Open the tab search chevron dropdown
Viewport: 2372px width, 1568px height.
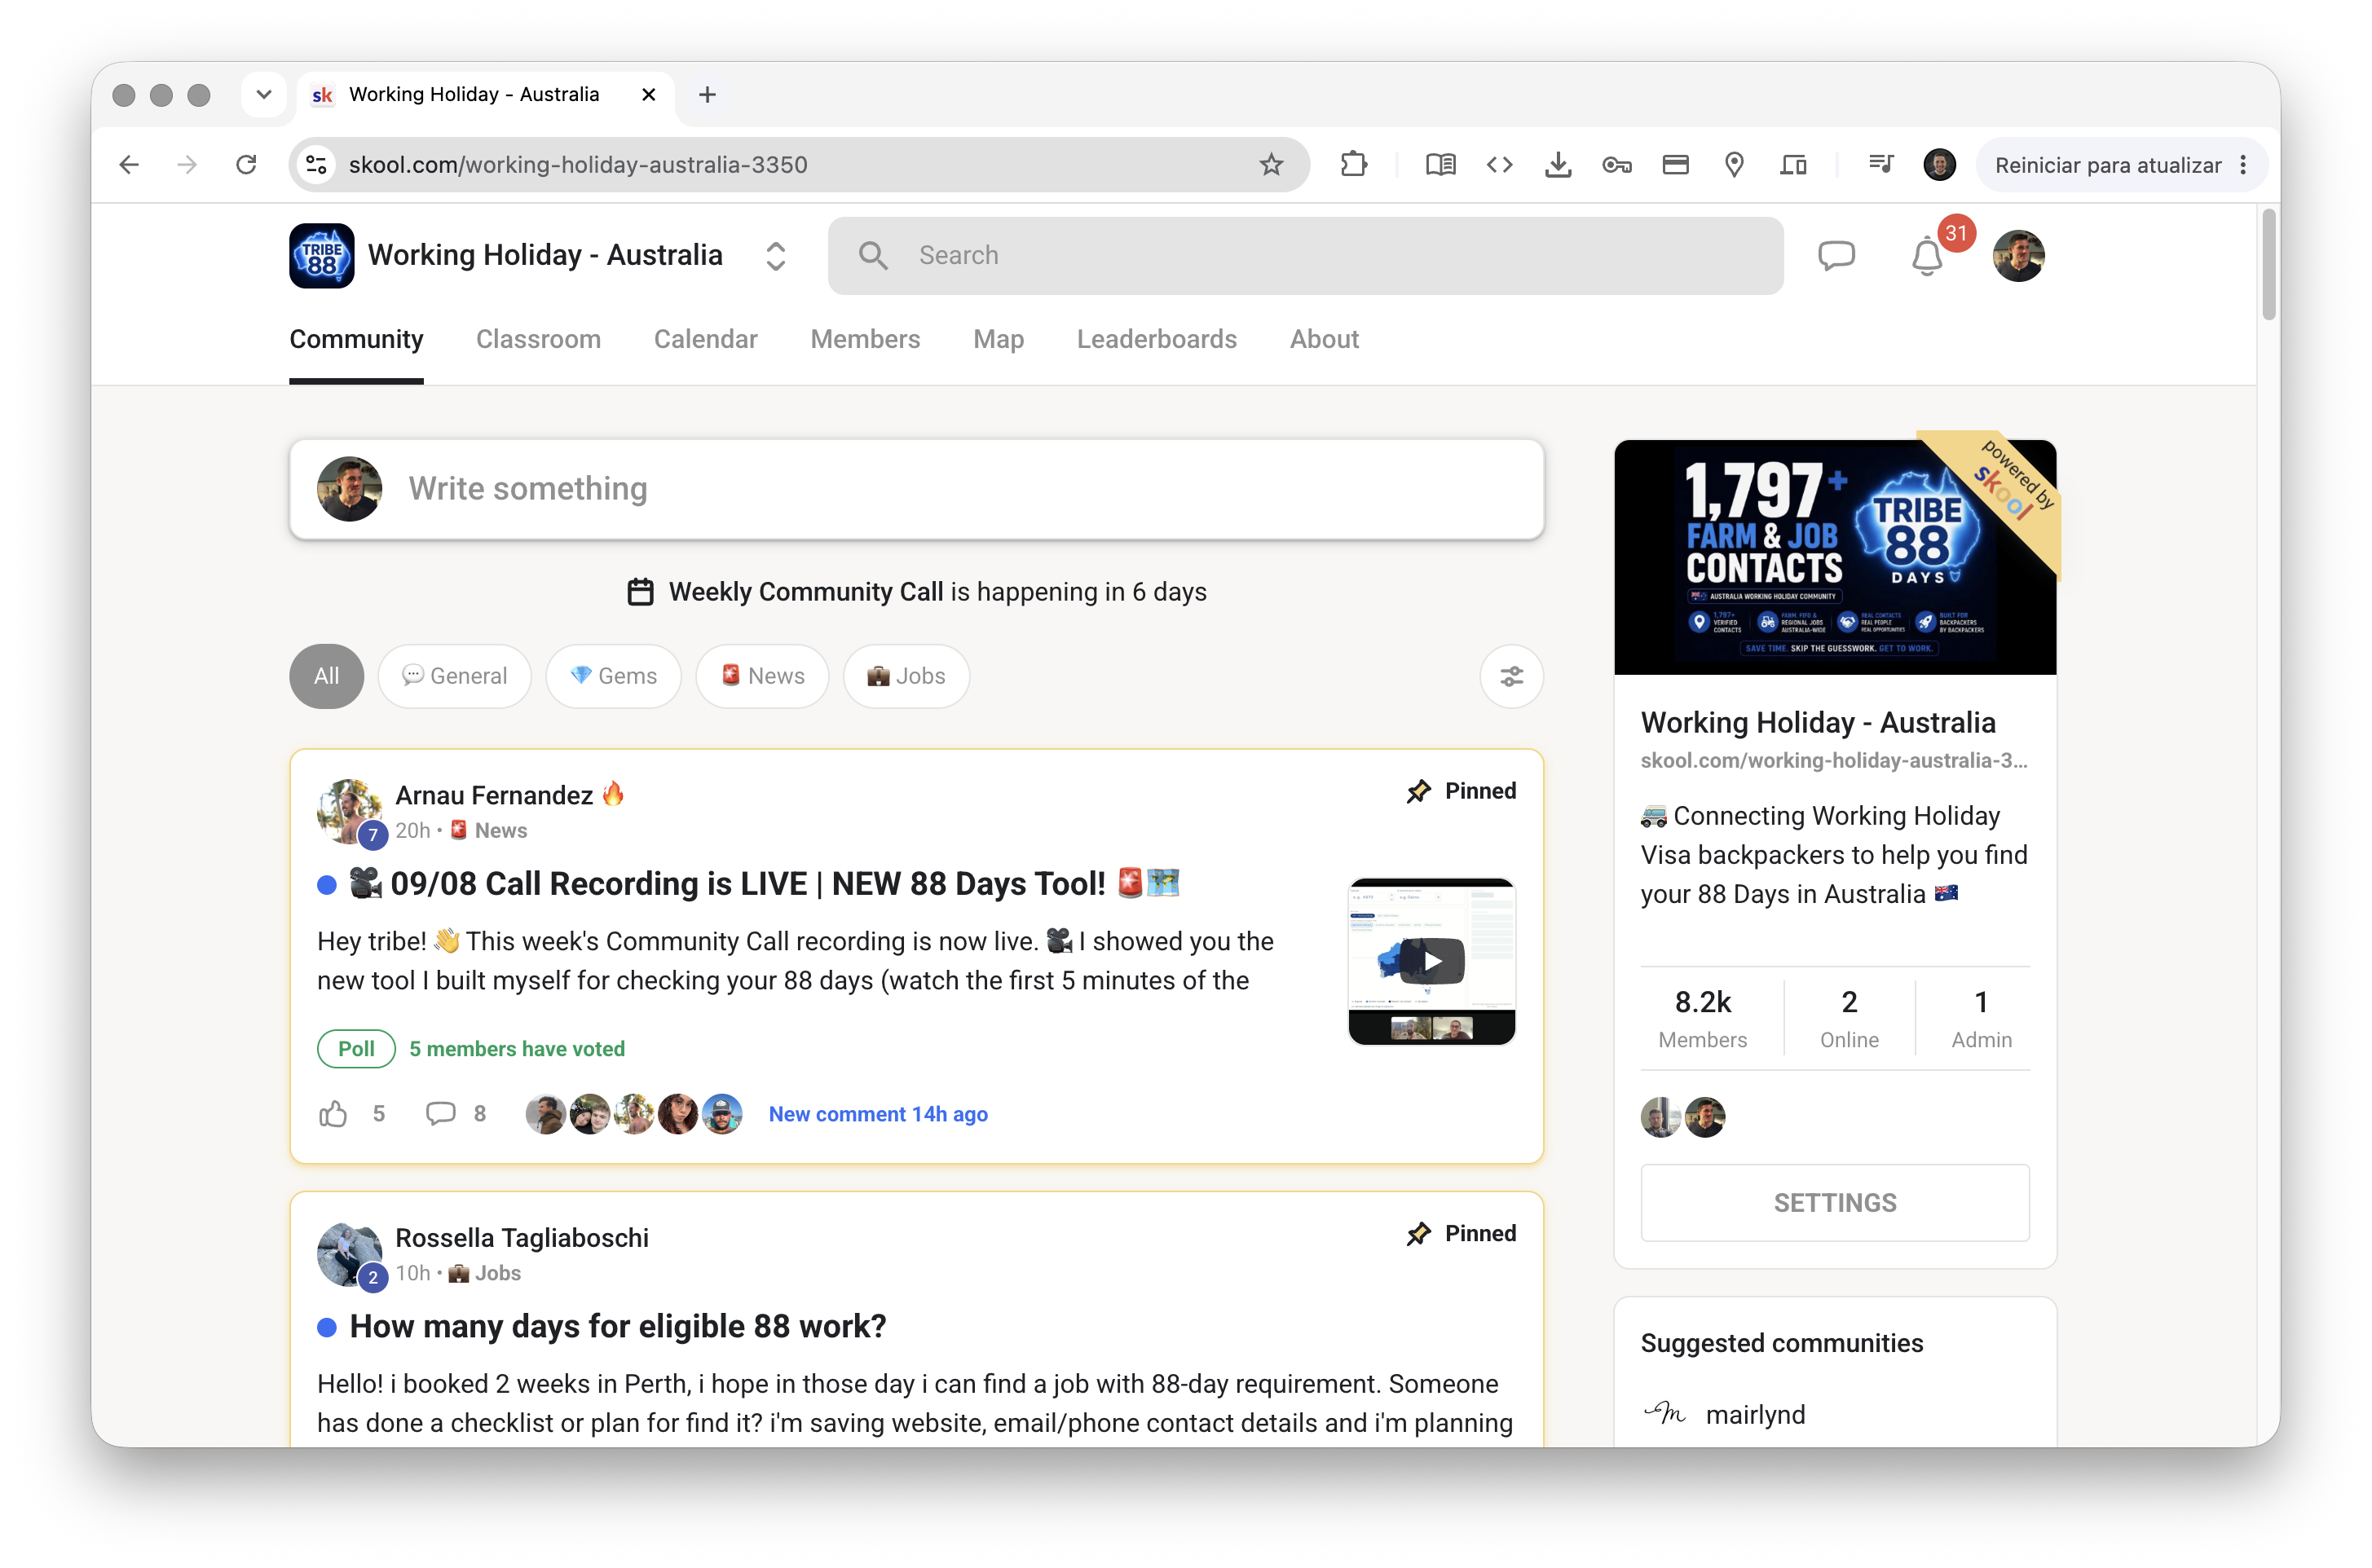[264, 95]
